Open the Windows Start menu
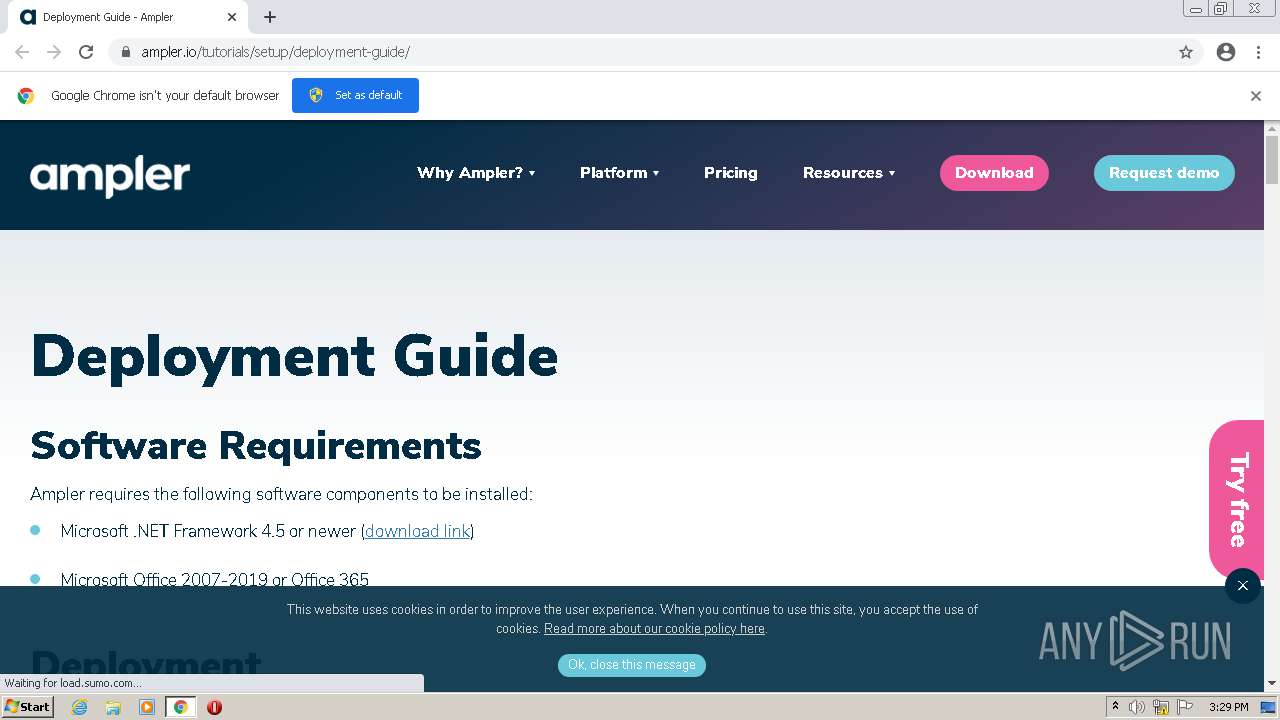The image size is (1280, 720). point(28,707)
